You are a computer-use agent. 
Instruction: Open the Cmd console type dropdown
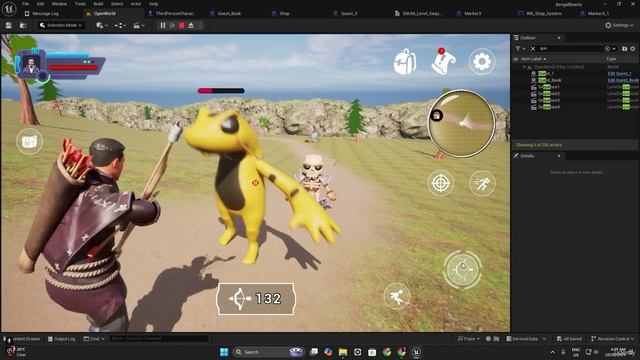[x=94, y=339]
